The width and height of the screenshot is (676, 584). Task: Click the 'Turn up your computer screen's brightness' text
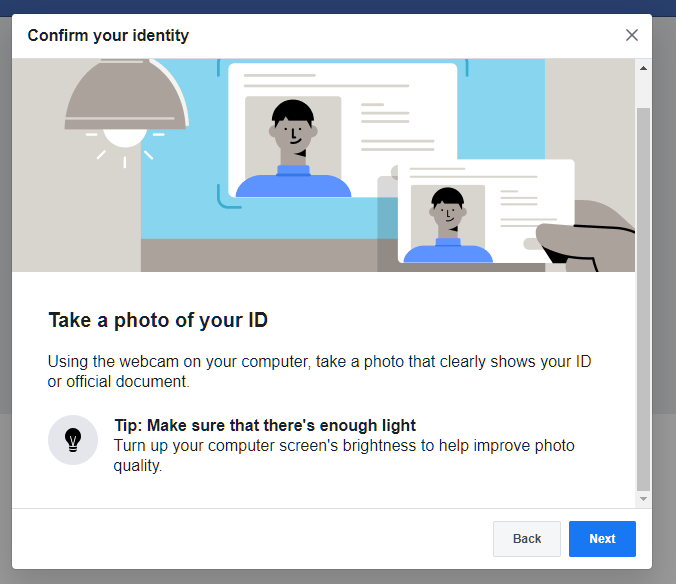[344, 456]
